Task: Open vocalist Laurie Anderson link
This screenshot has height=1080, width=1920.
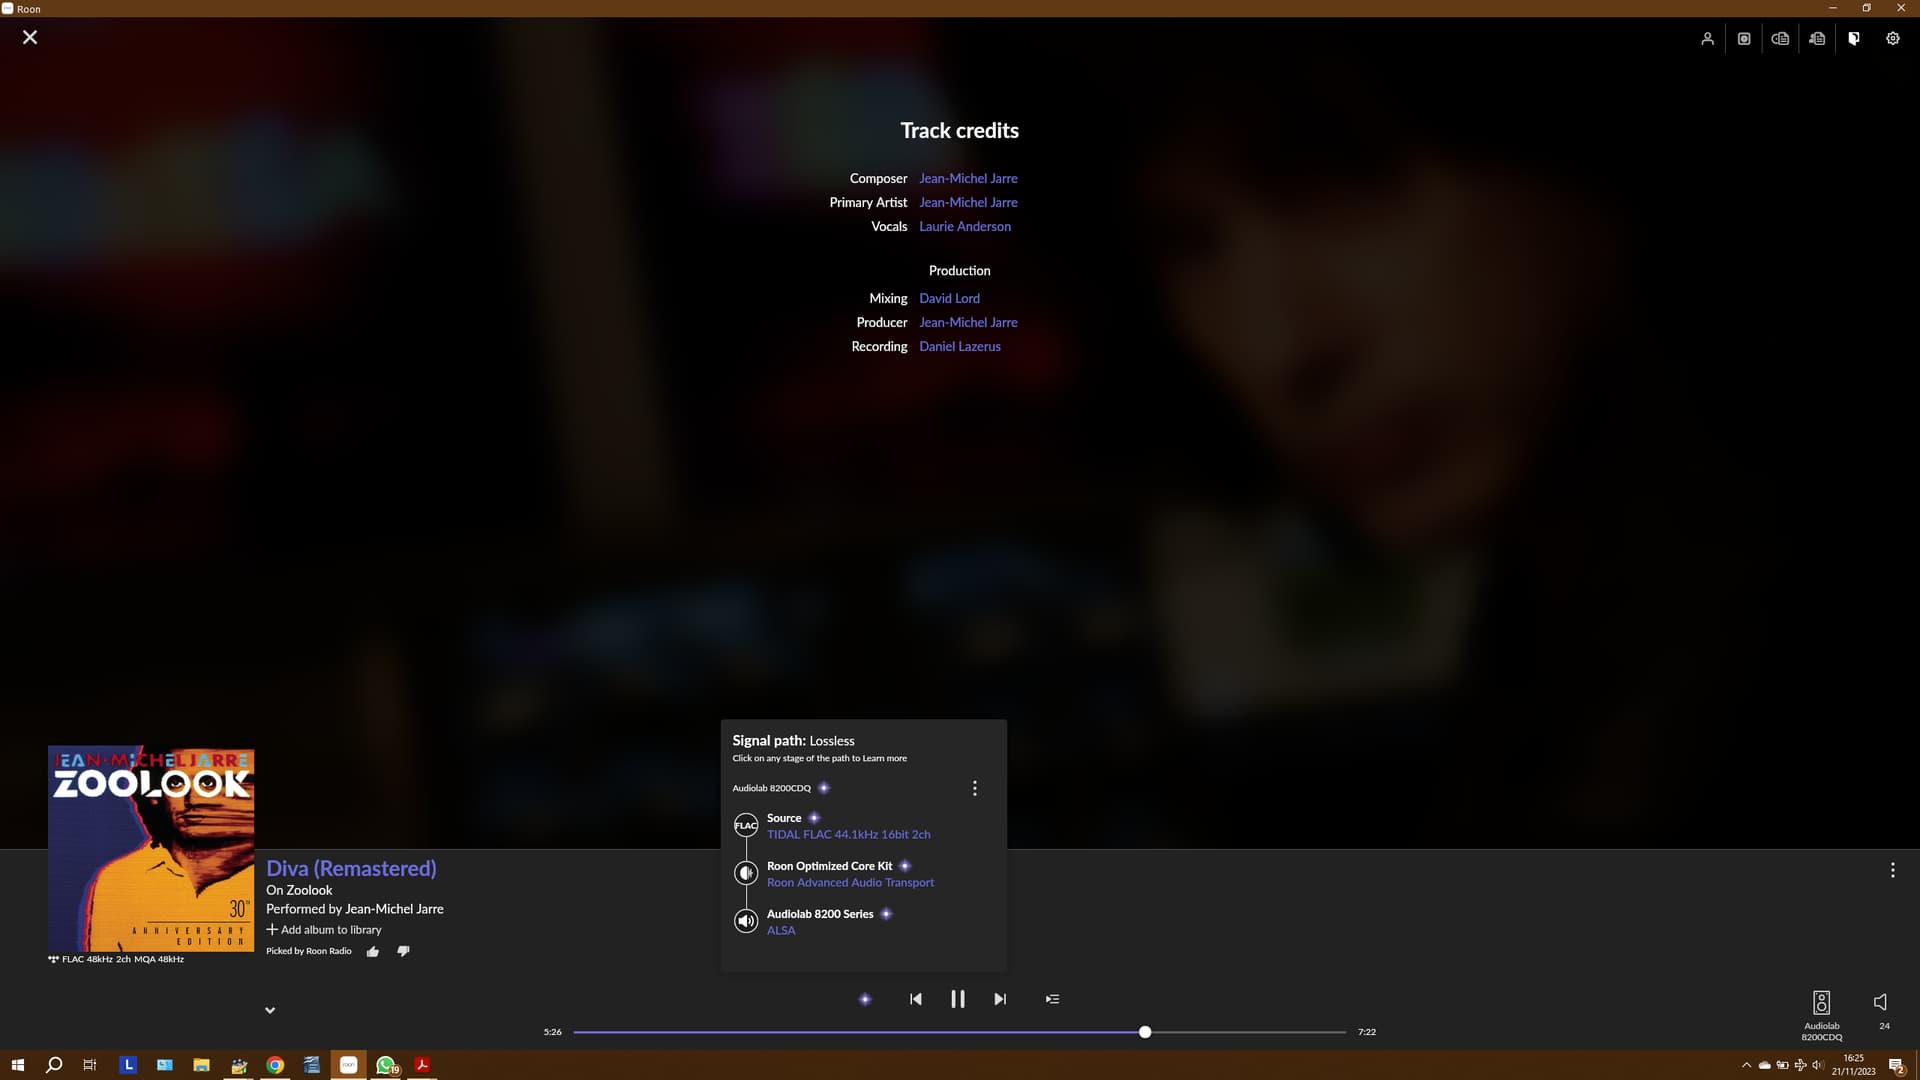Action: pyautogui.click(x=965, y=226)
